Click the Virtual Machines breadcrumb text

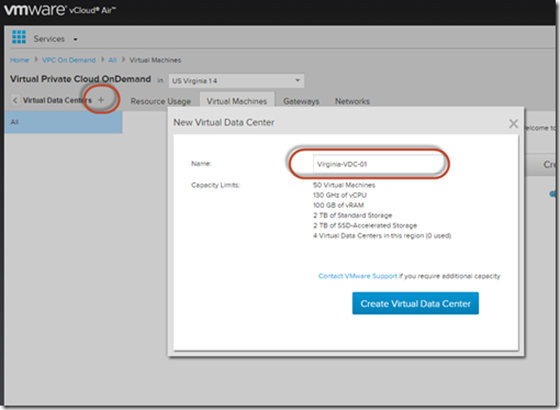pyautogui.click(x=155, y=60)
